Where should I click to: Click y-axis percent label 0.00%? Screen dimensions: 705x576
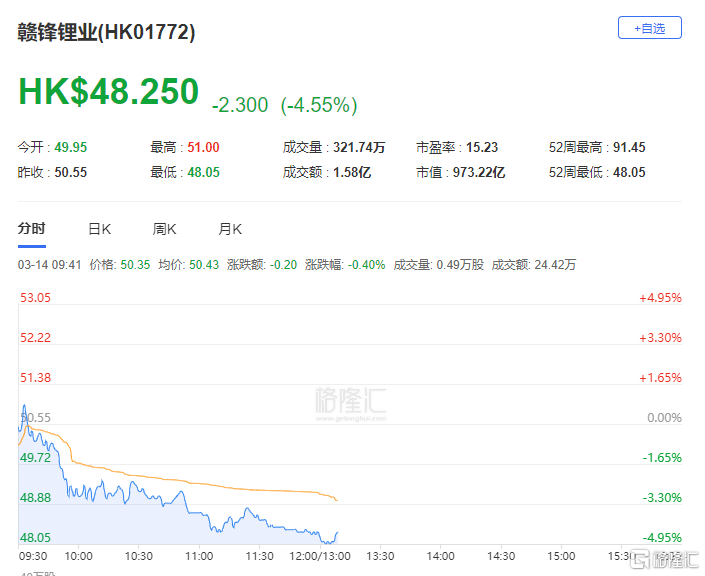[x=665, y=418]
